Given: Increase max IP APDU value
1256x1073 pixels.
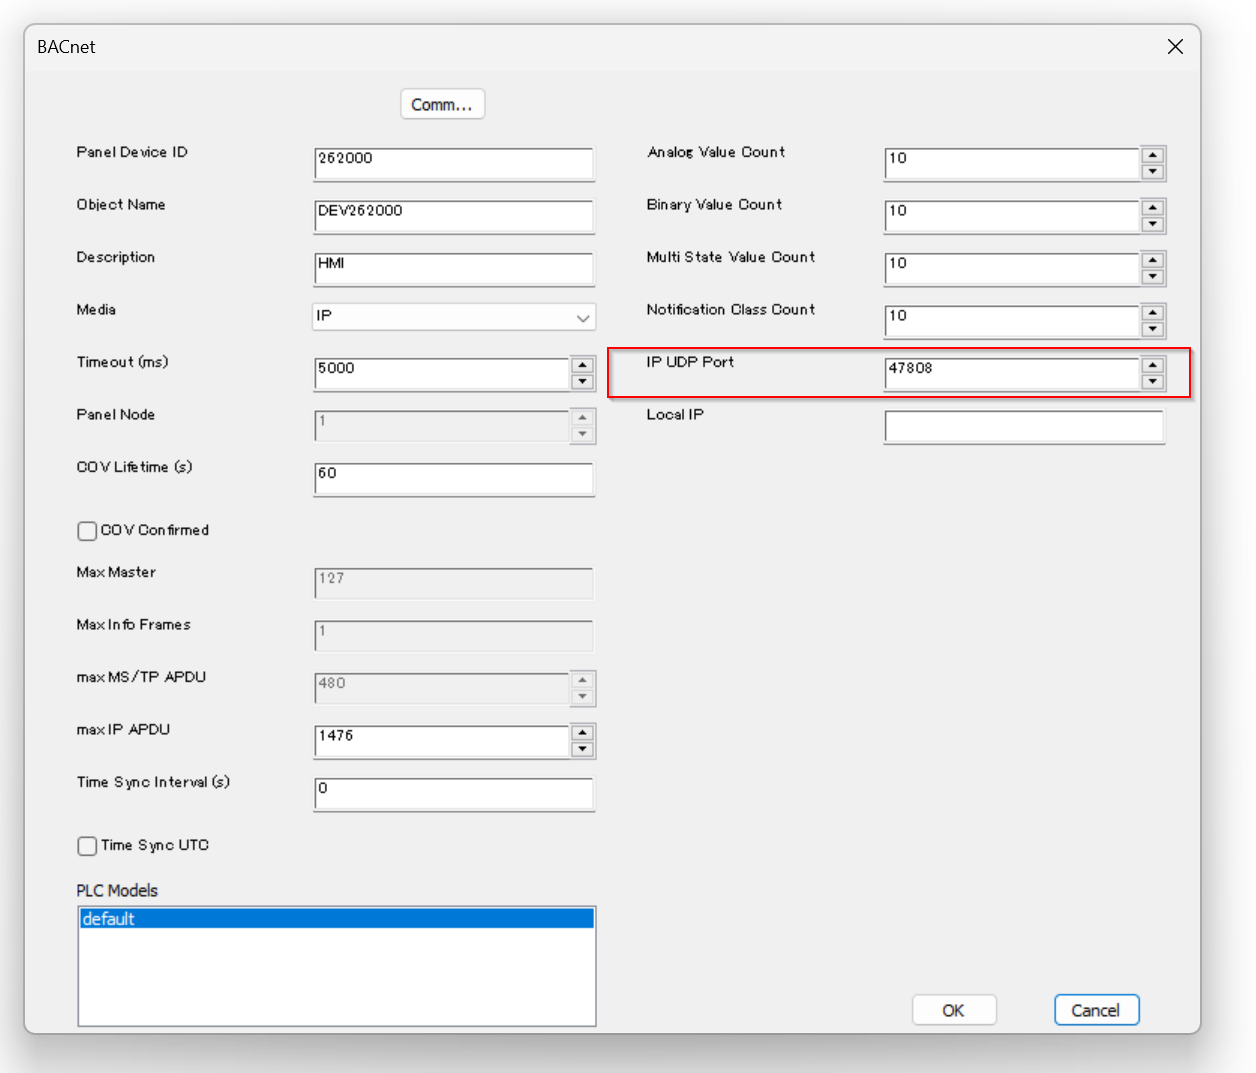Looking at the screenshot, I should pyautogui.click(x=583, y=733).
